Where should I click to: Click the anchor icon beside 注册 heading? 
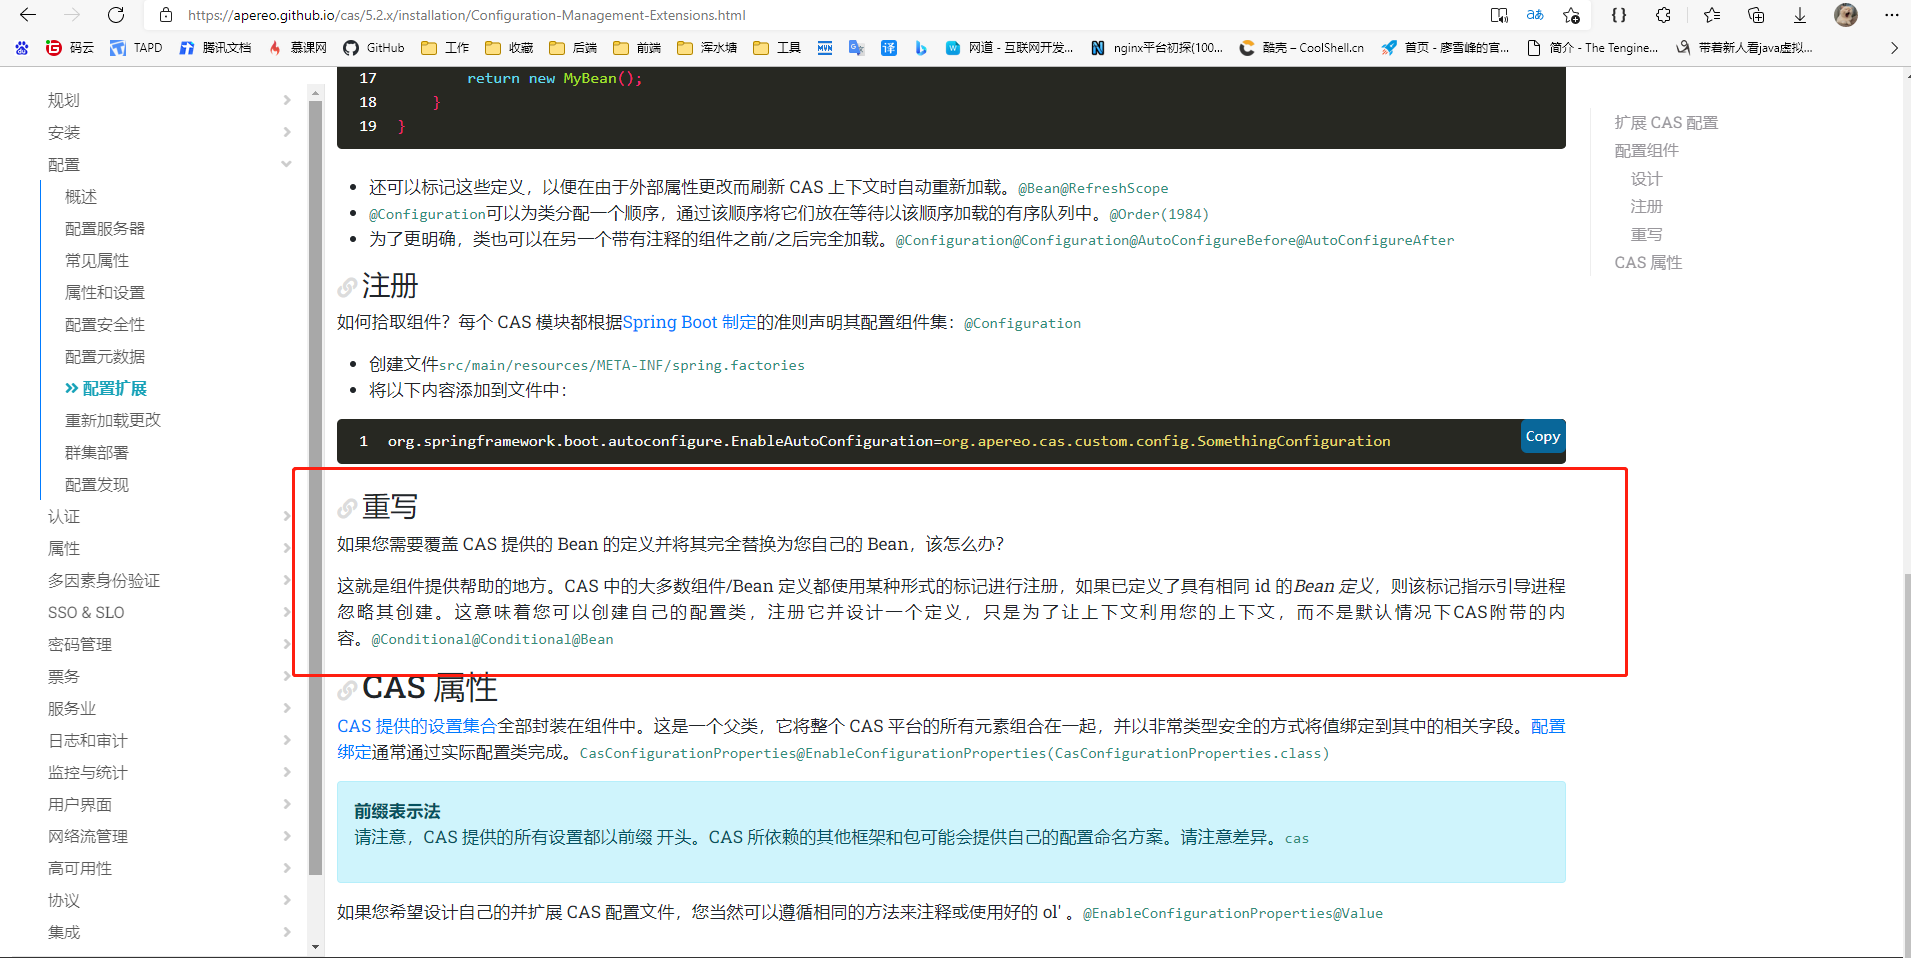[347, 288]
